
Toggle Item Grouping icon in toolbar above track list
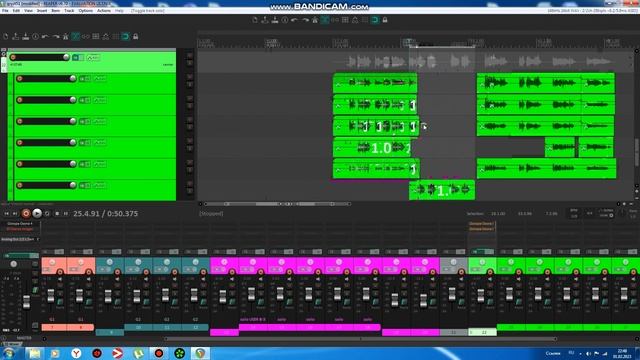coord(85,37)
